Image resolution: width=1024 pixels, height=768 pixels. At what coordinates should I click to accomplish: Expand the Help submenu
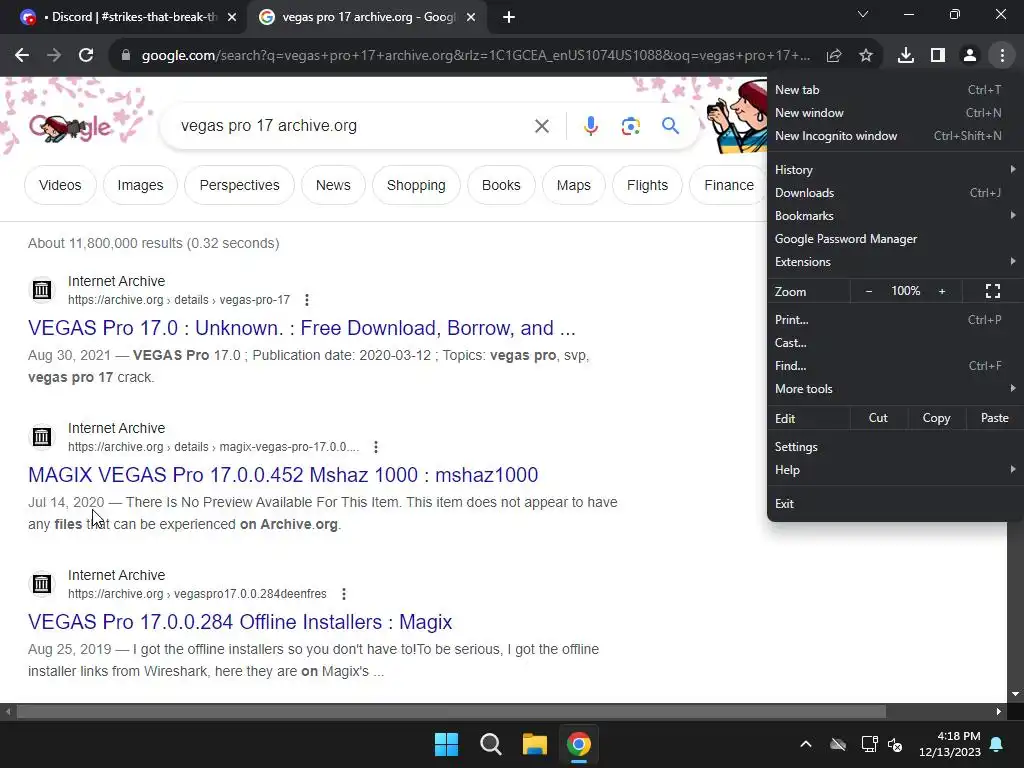pyautogui.click(x=895, y=470)
